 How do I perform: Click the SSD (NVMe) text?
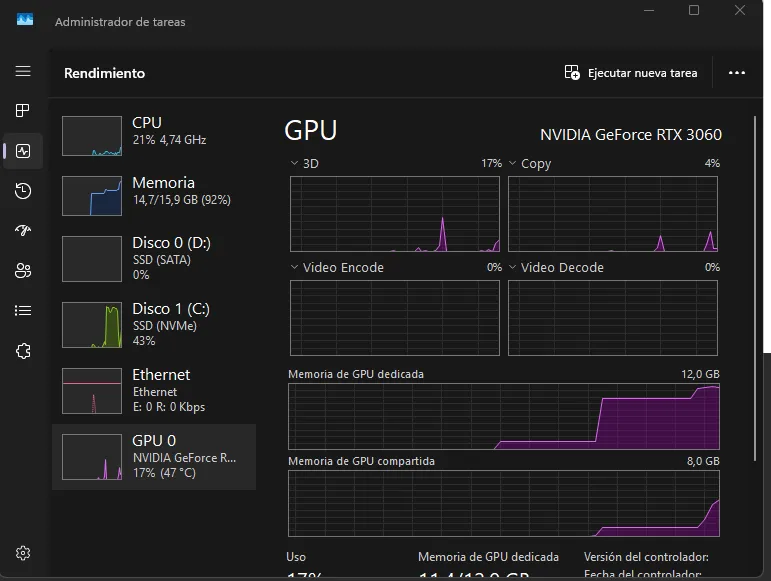click(x=165, y=326)
